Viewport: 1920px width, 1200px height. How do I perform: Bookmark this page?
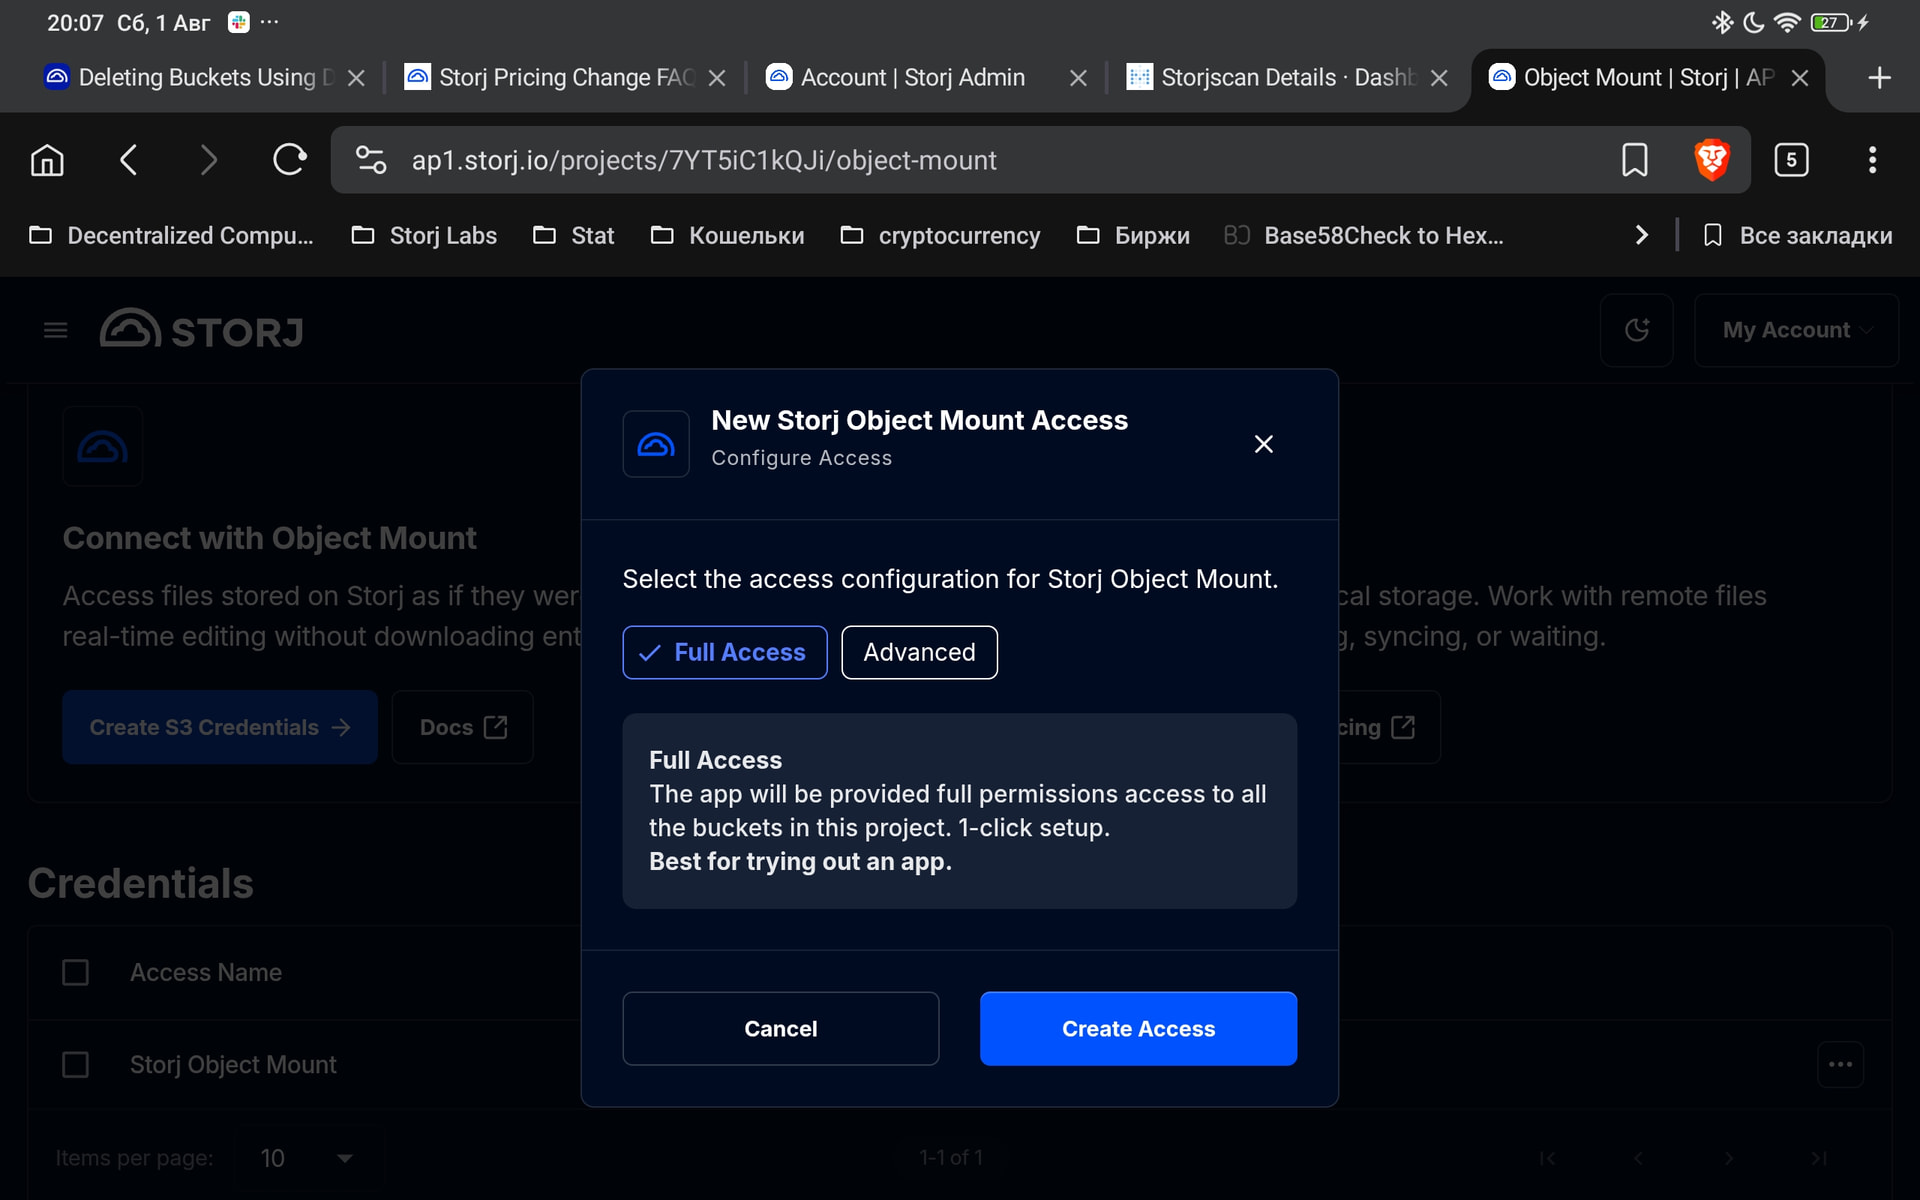pyautogui.click(x=1634, y=160)
